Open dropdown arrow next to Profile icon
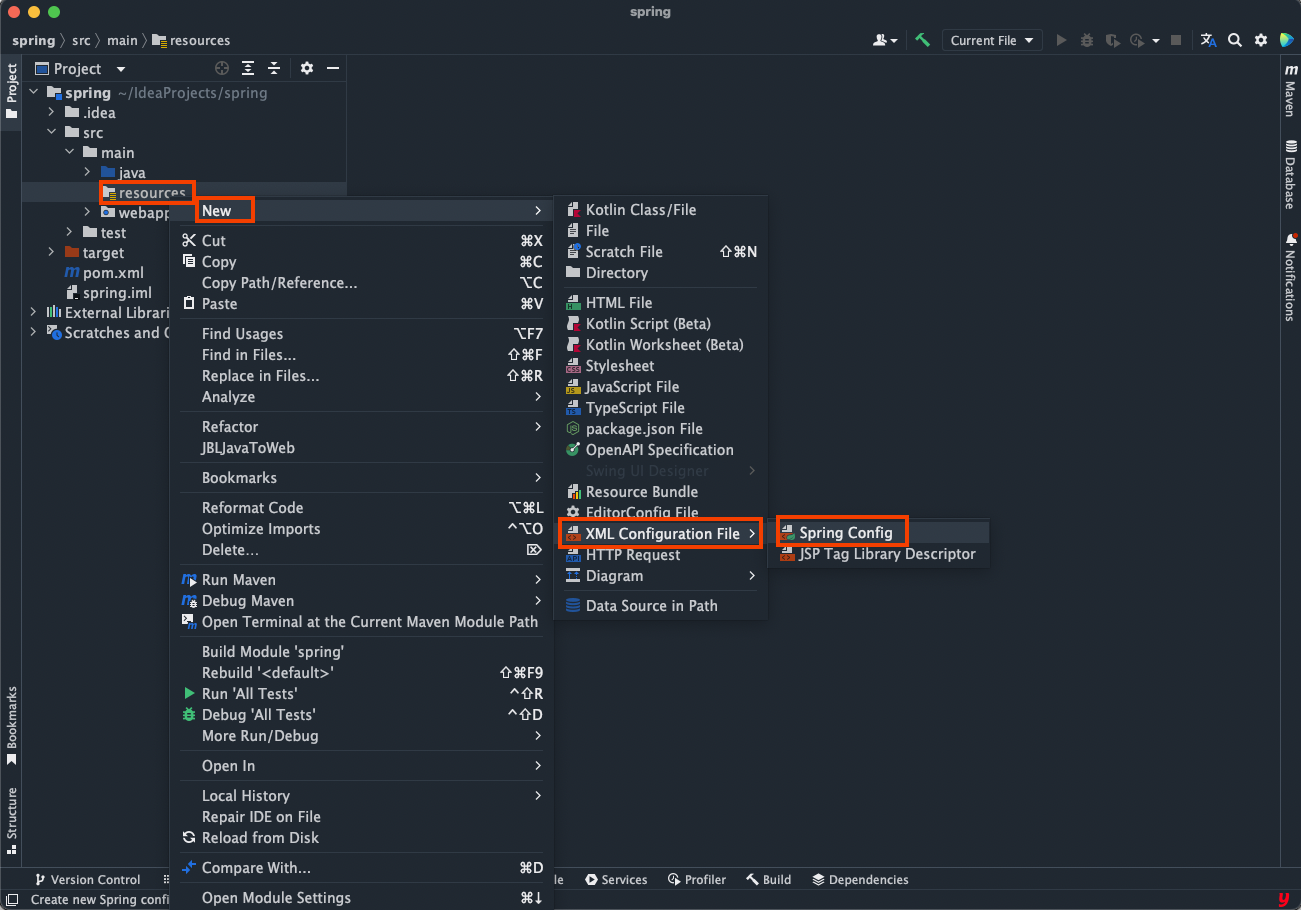 click(1155, 41)
